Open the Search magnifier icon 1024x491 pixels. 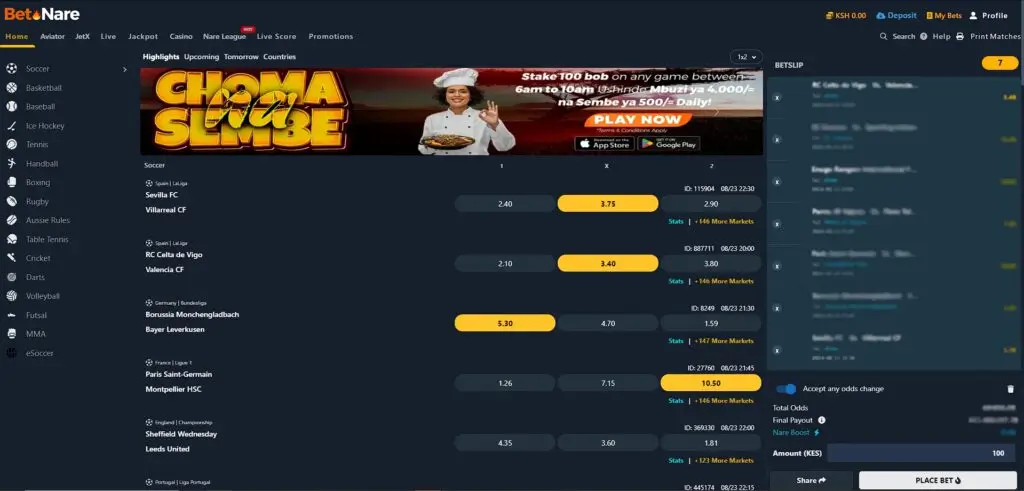pos(884,37)
